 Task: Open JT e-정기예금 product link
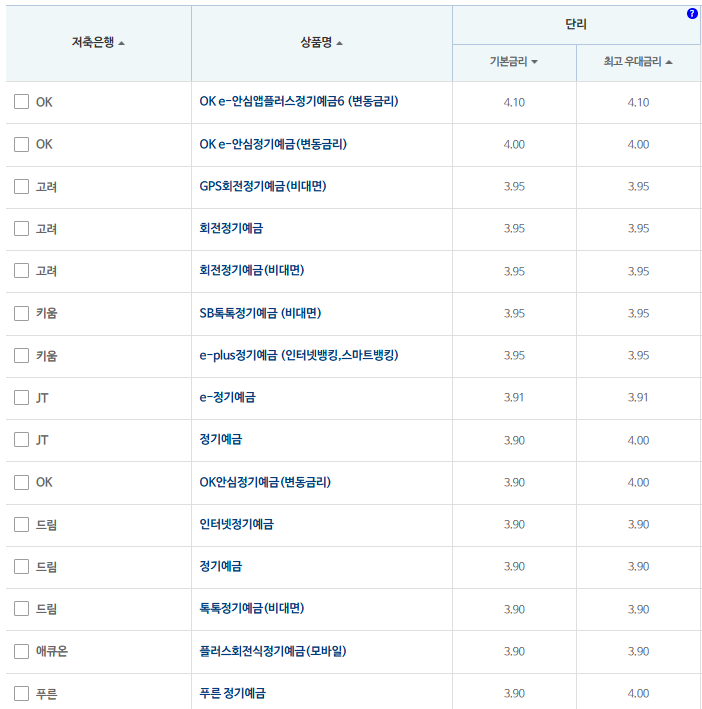click(x=227, y=397)
